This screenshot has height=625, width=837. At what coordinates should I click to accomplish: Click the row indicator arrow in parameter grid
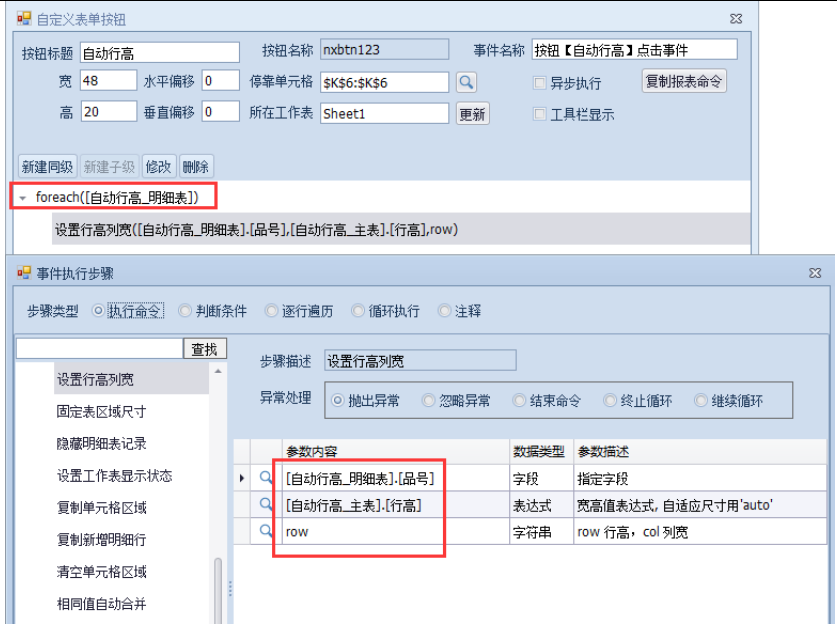242,479
